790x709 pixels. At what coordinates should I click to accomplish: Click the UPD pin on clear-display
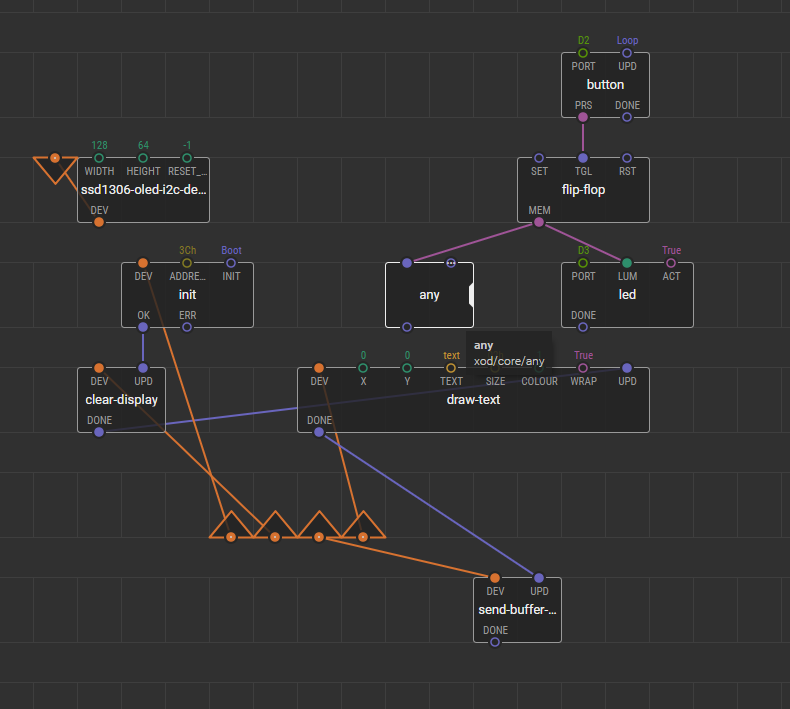(x=143, y=367)
